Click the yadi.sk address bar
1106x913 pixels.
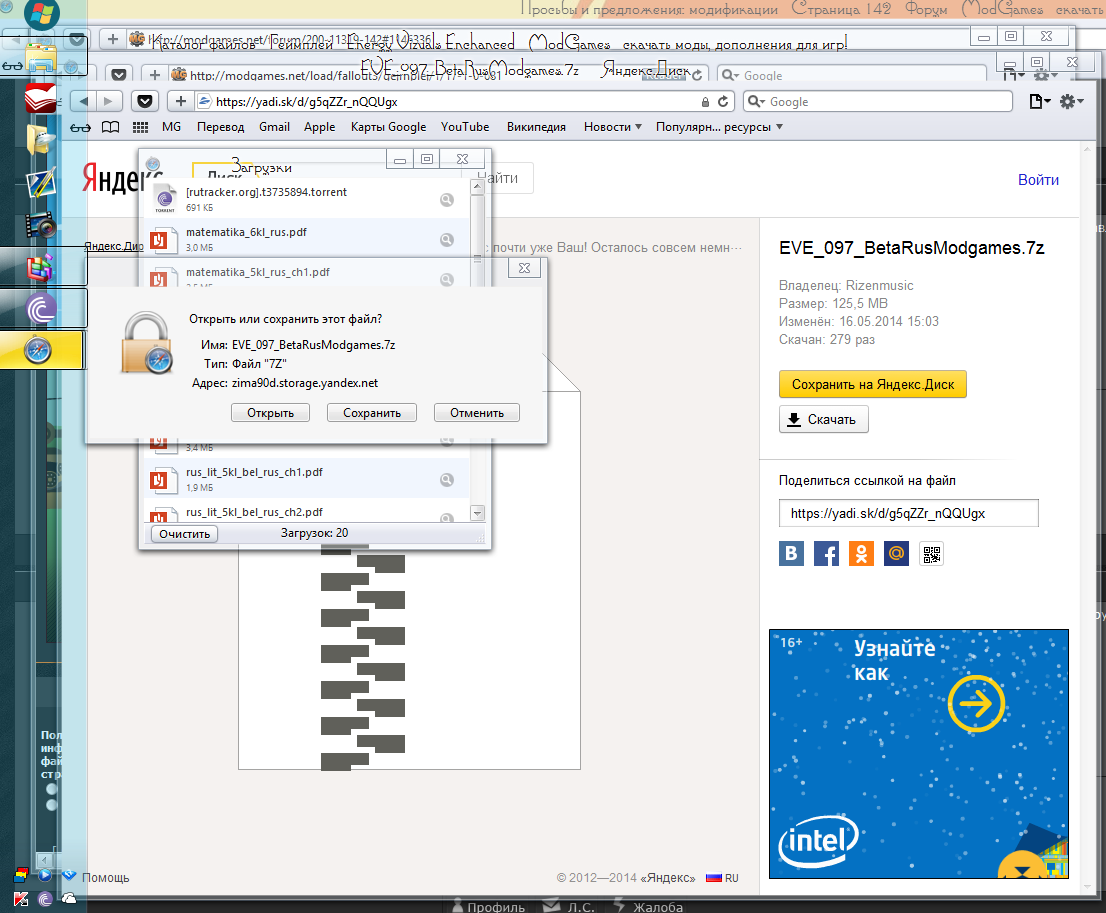point(451,102)
